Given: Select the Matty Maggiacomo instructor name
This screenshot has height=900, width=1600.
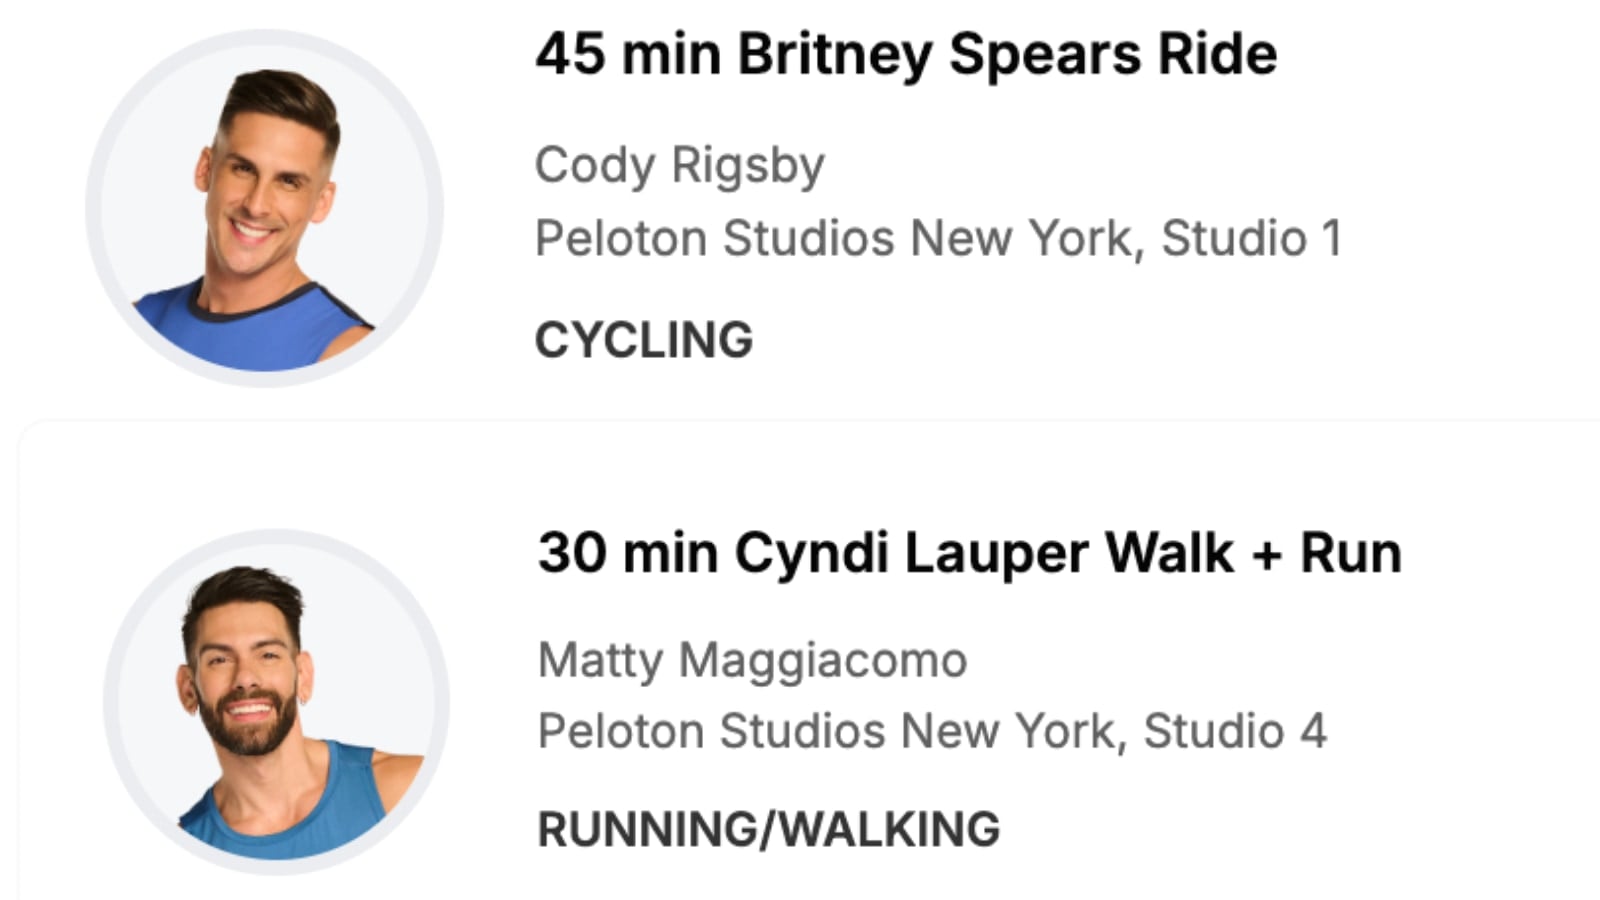Looking at the screenshot, I should click(752, 660).
